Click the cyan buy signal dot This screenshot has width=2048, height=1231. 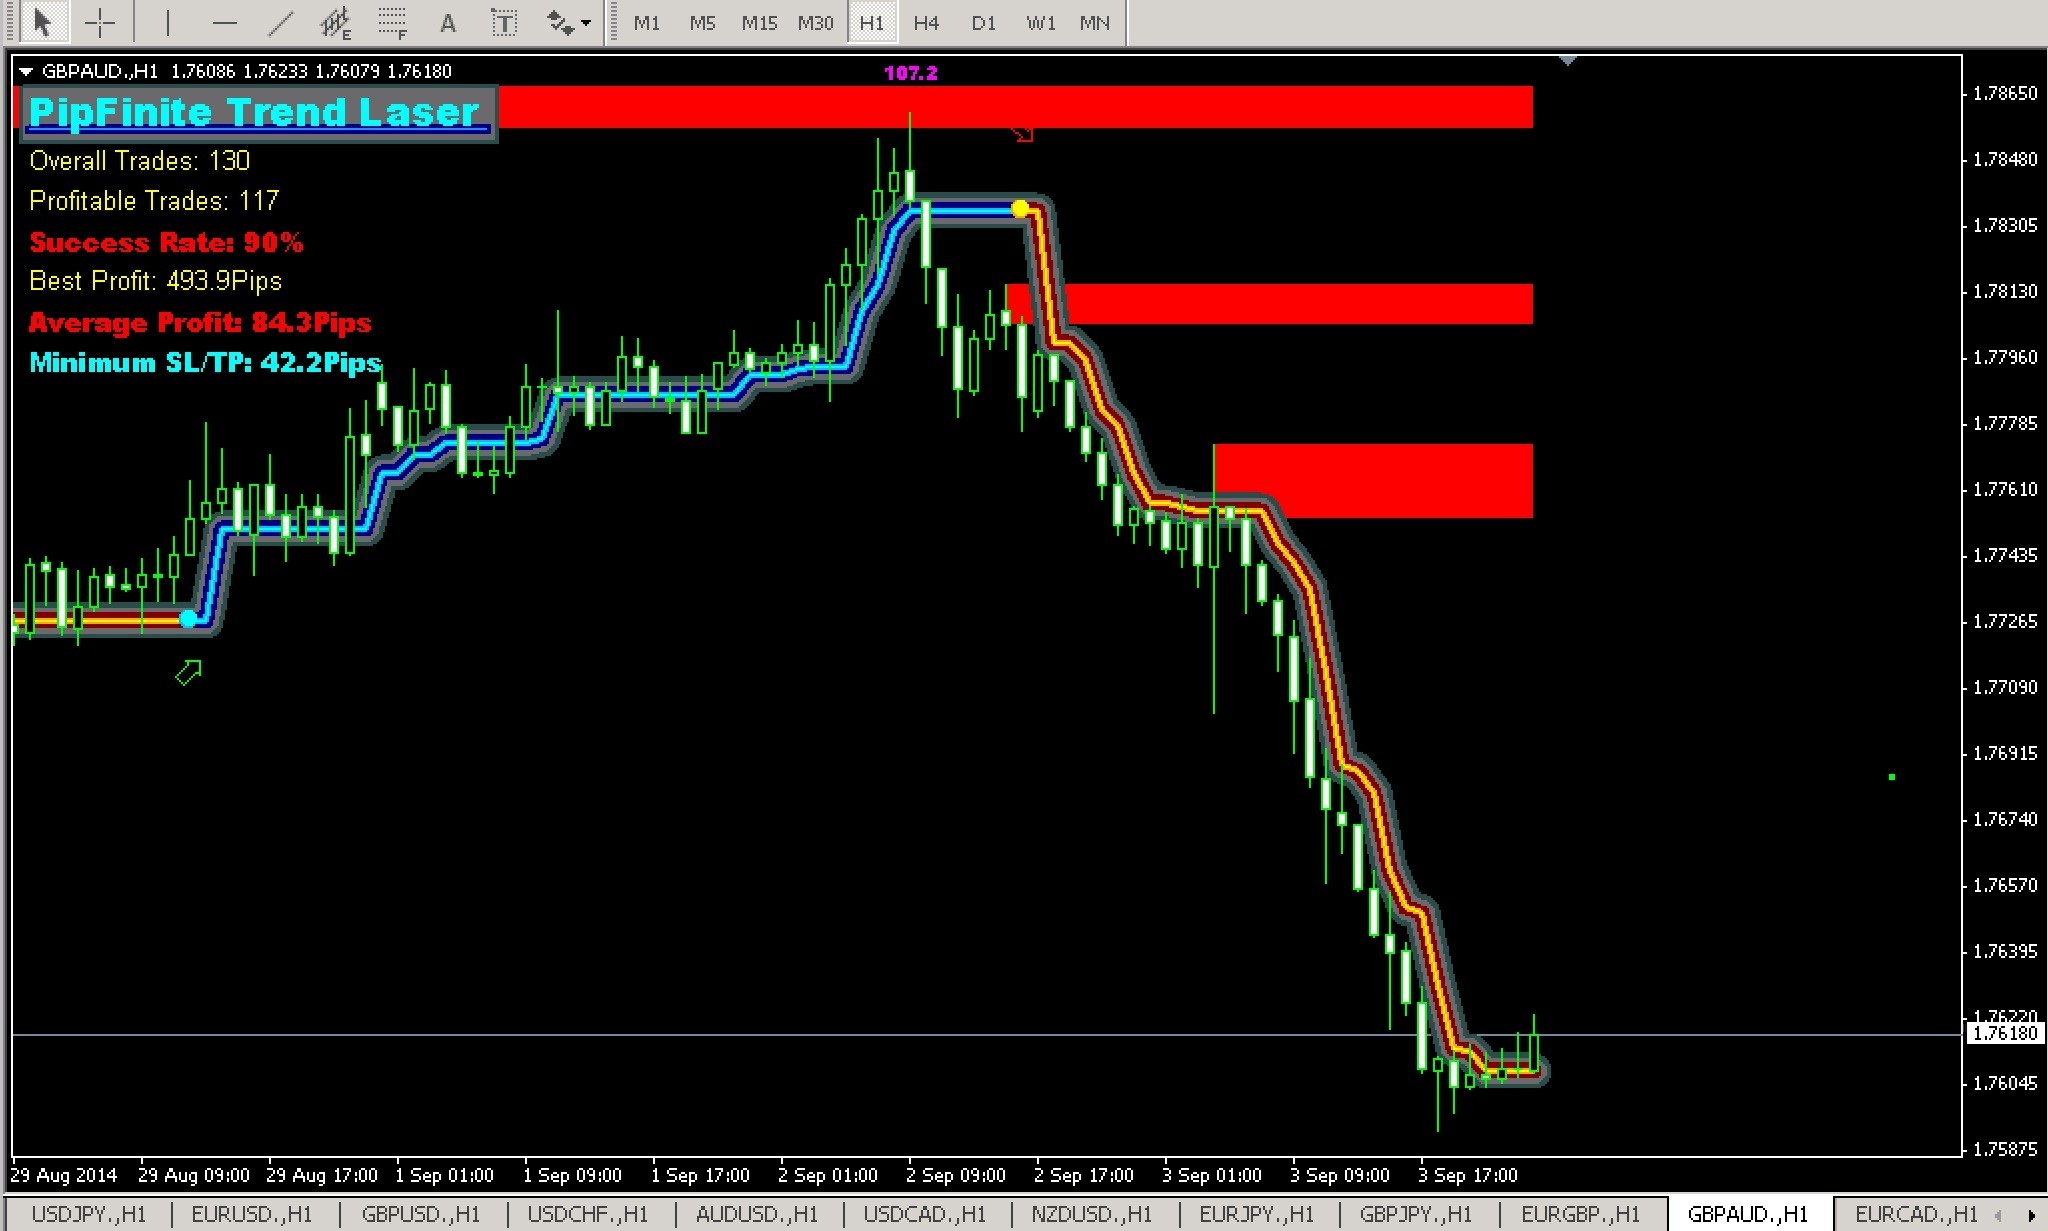click(x=188, y=619)
